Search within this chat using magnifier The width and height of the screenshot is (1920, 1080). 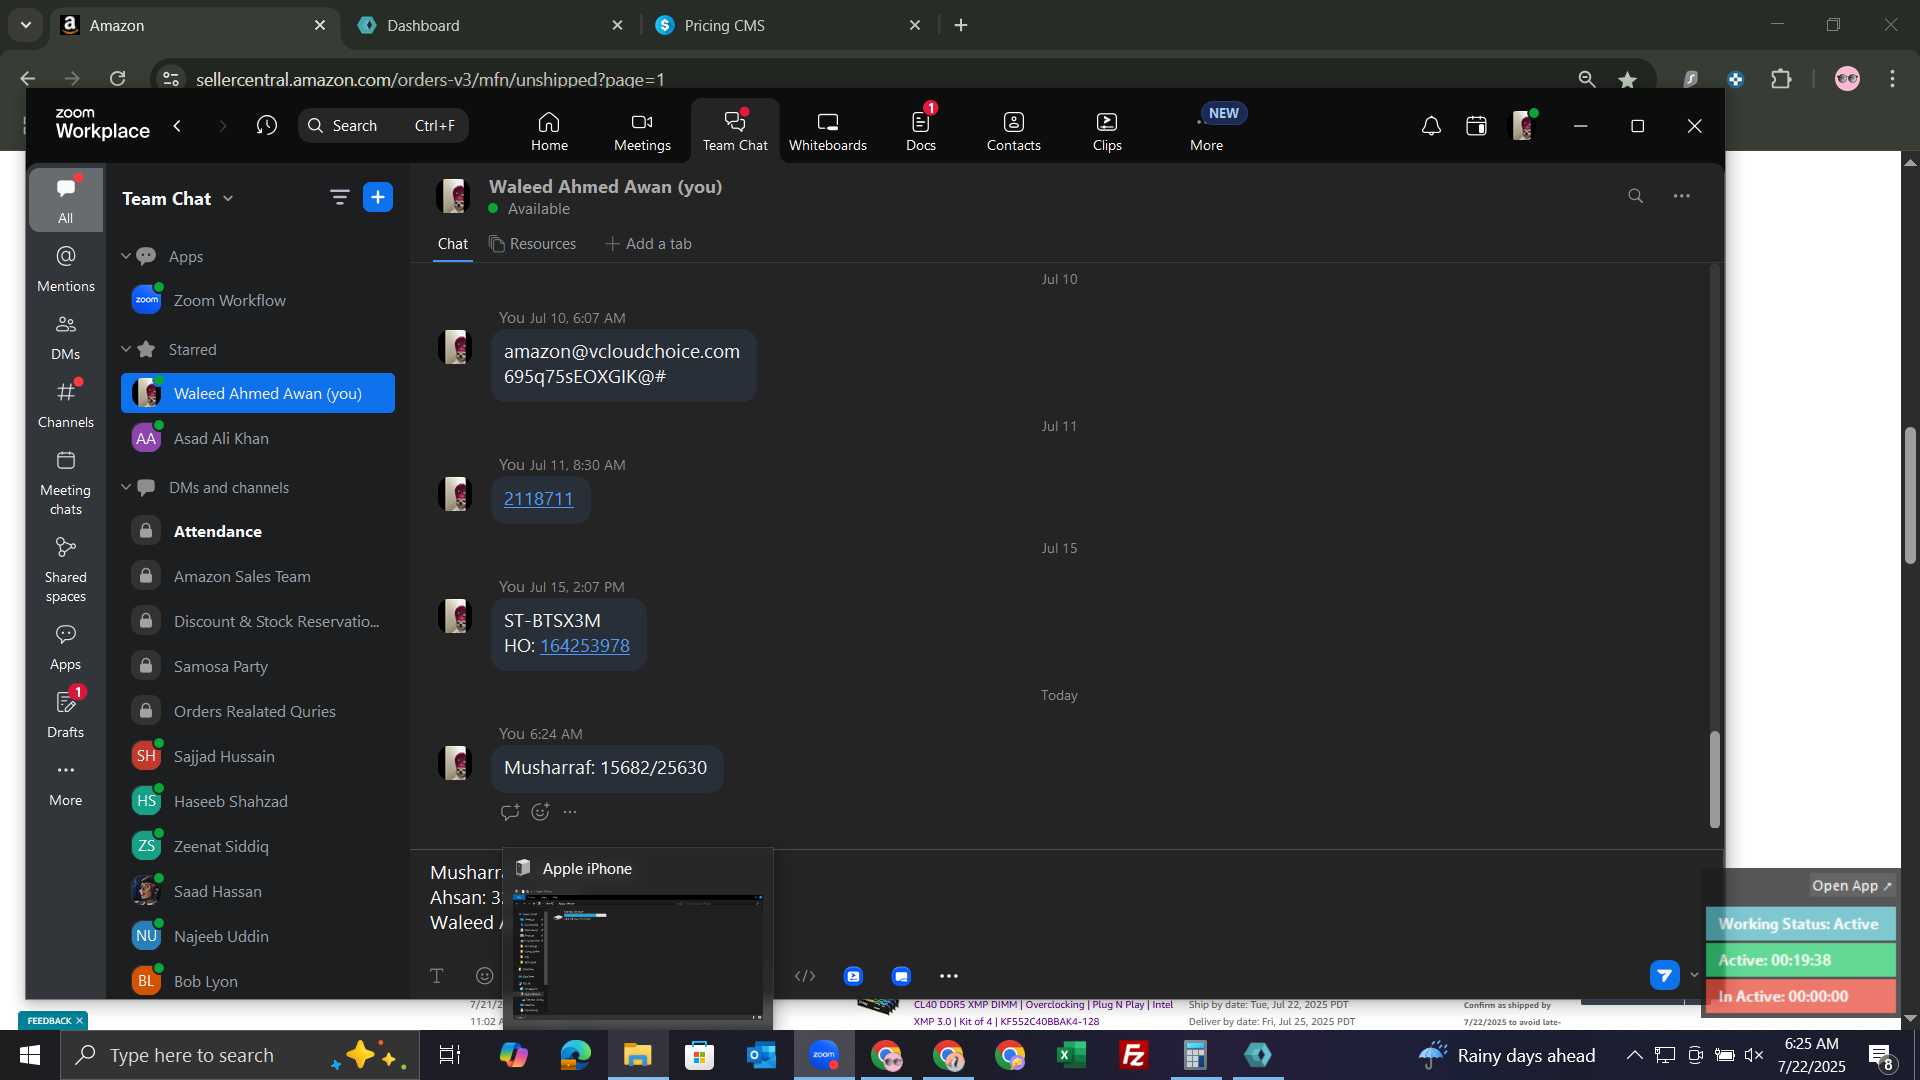coord(1635,196)
